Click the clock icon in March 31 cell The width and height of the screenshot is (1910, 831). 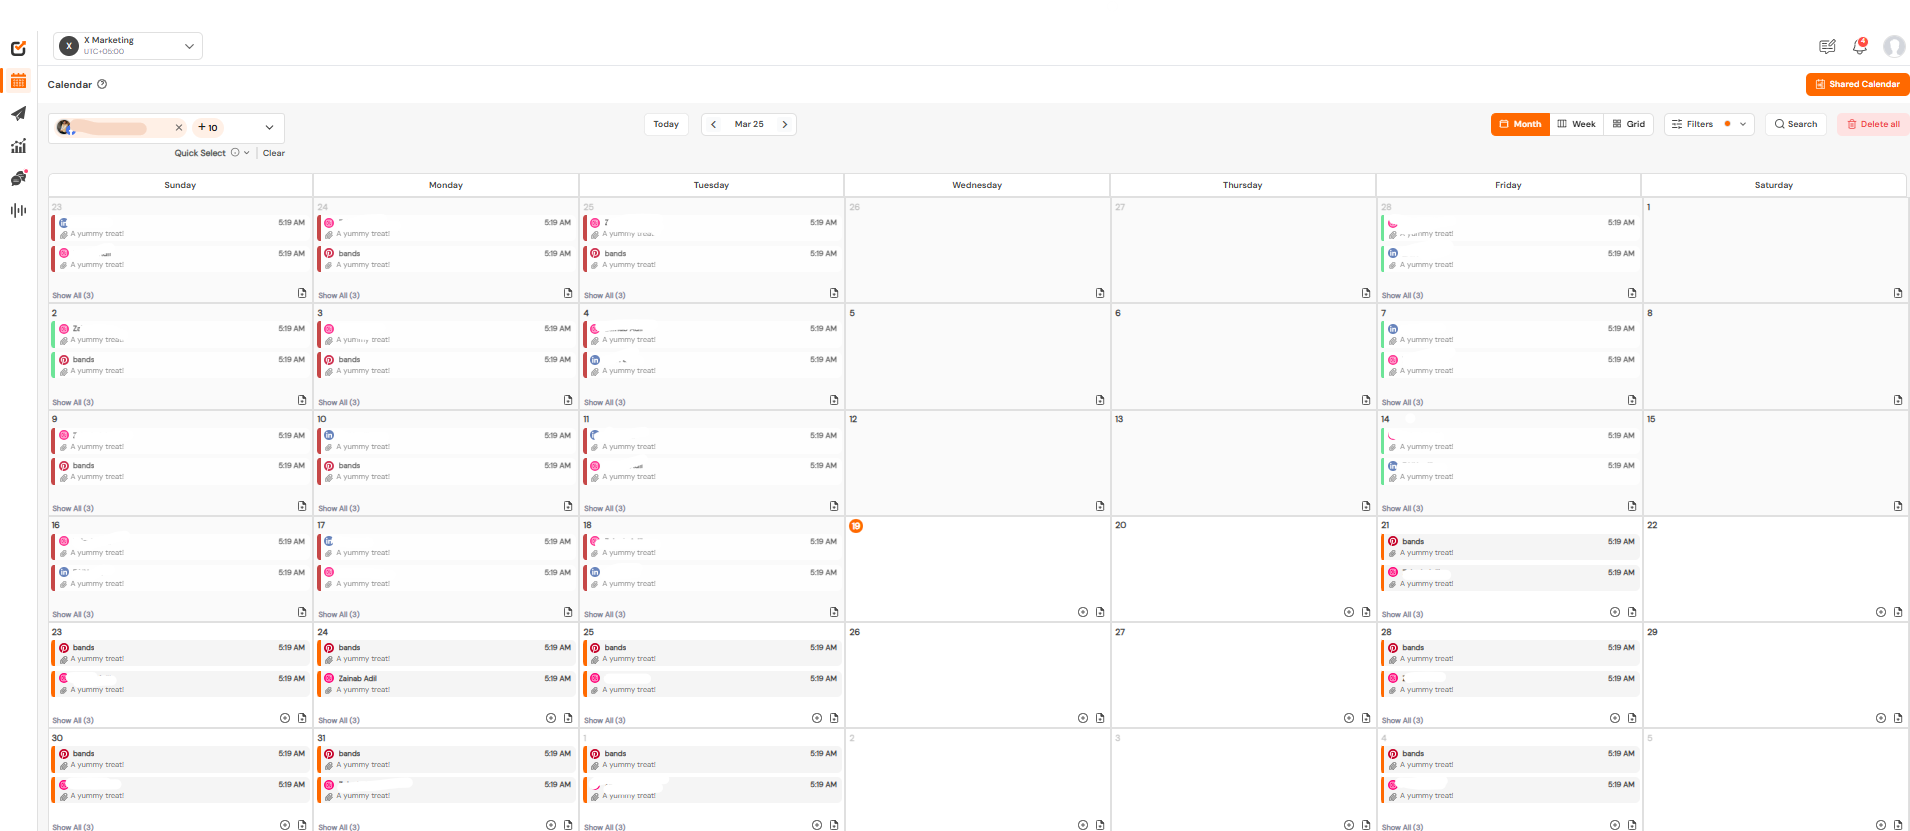(x=551, y=825)
